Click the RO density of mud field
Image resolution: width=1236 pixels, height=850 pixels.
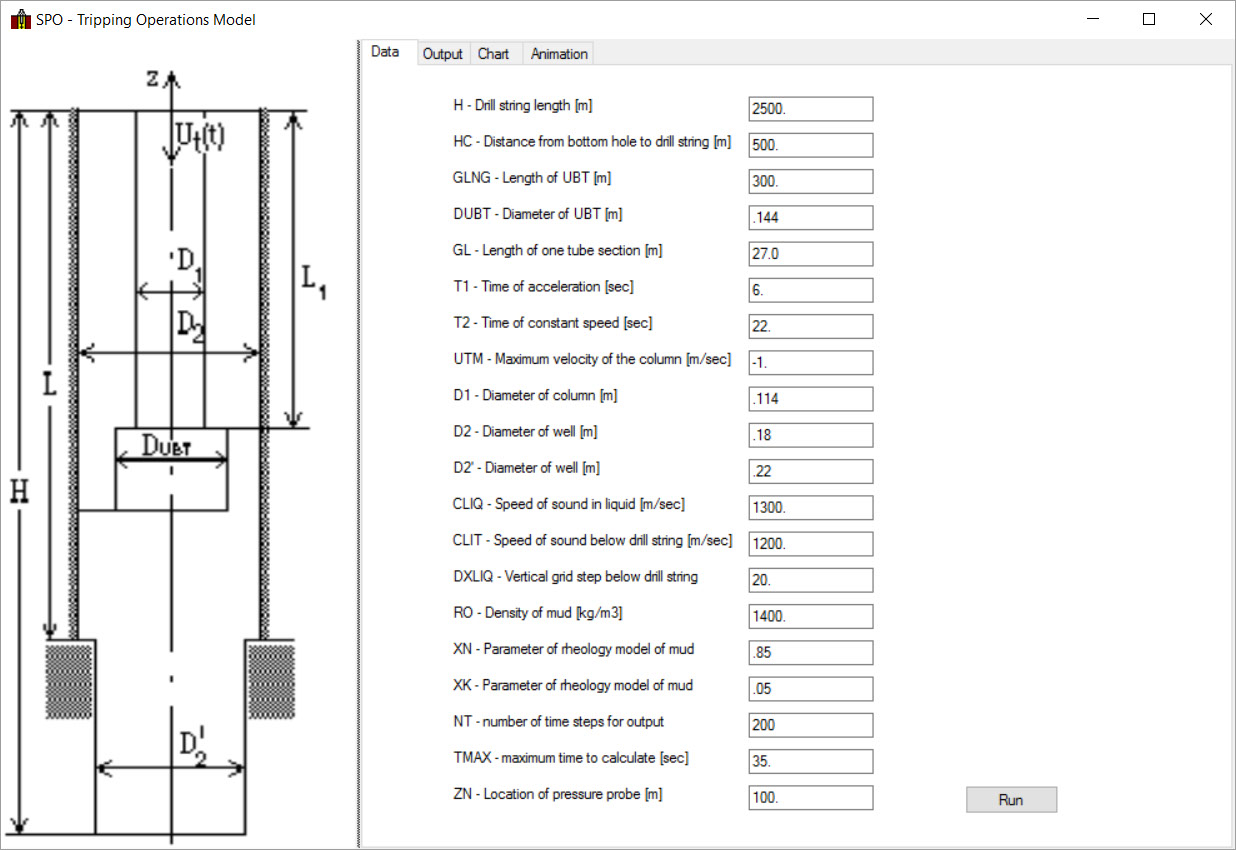810,616
